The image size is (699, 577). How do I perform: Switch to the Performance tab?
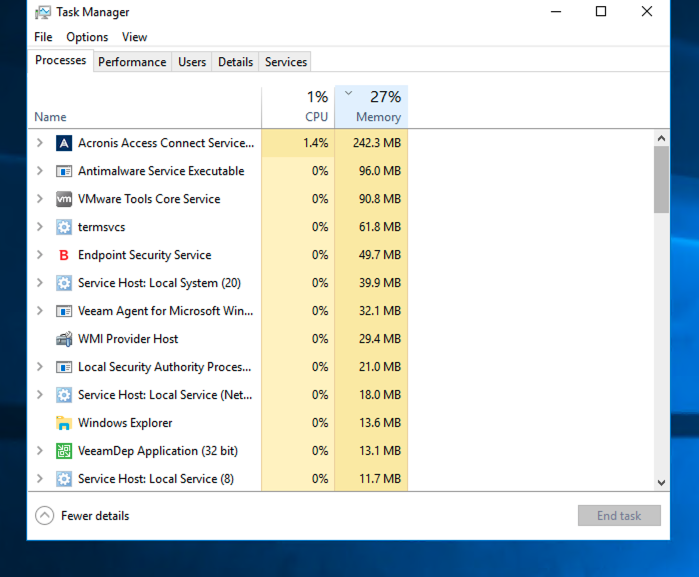(132, 62)
